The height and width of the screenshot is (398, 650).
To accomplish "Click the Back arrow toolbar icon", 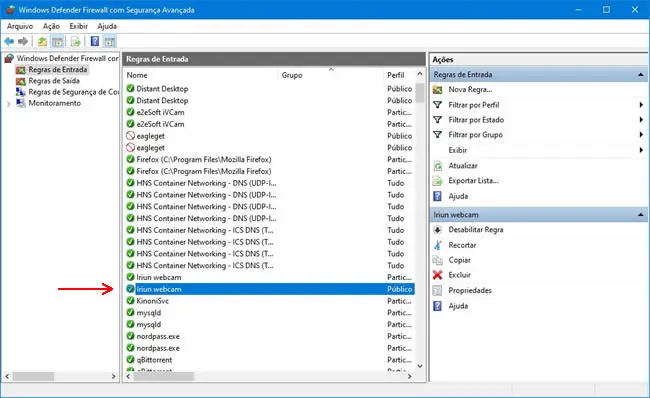I will tap(9, 41).
